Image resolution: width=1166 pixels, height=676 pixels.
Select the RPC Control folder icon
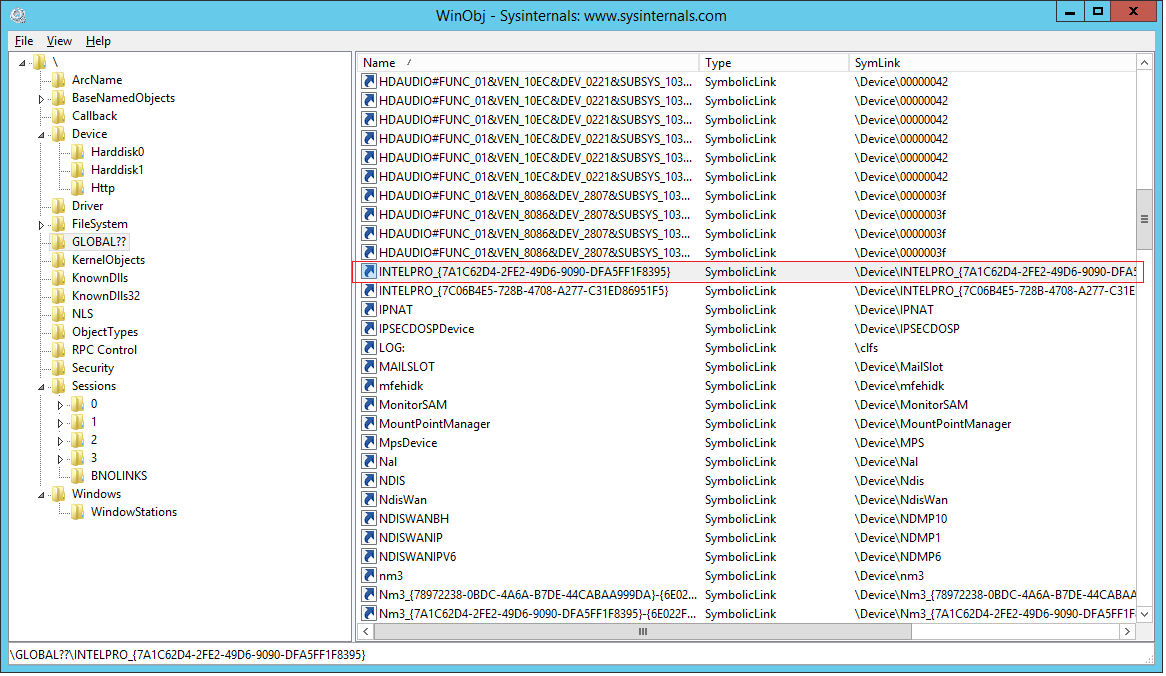click(59, 350)
